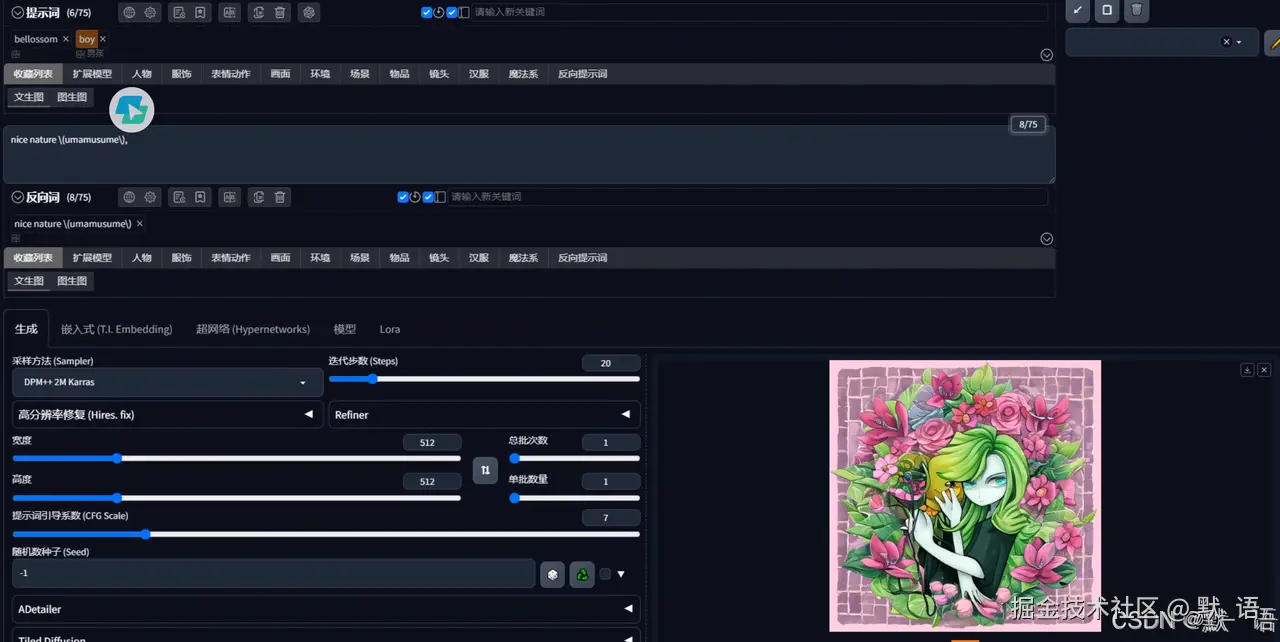Download the generated image via its download icon

coord(1247,370)
